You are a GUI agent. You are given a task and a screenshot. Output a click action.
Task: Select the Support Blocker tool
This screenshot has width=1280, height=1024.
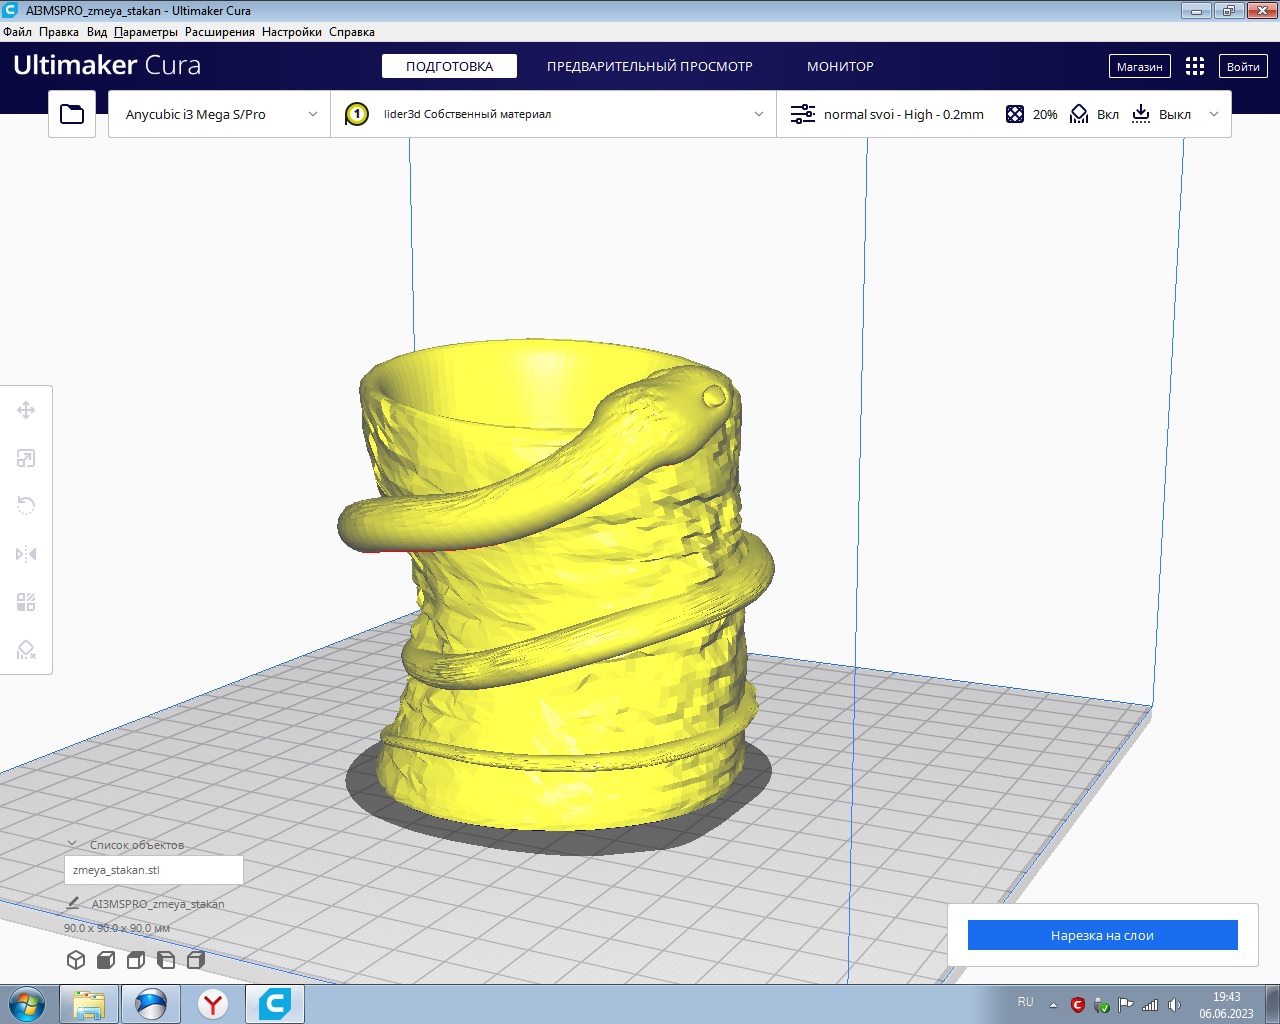coord(26,650)
